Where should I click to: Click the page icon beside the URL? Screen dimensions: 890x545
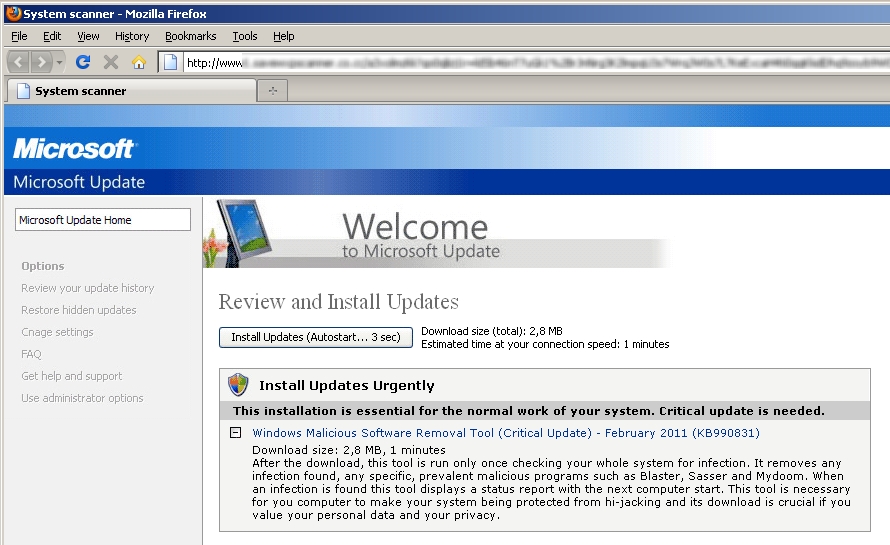pyautogui.click(x=170, y=62)
